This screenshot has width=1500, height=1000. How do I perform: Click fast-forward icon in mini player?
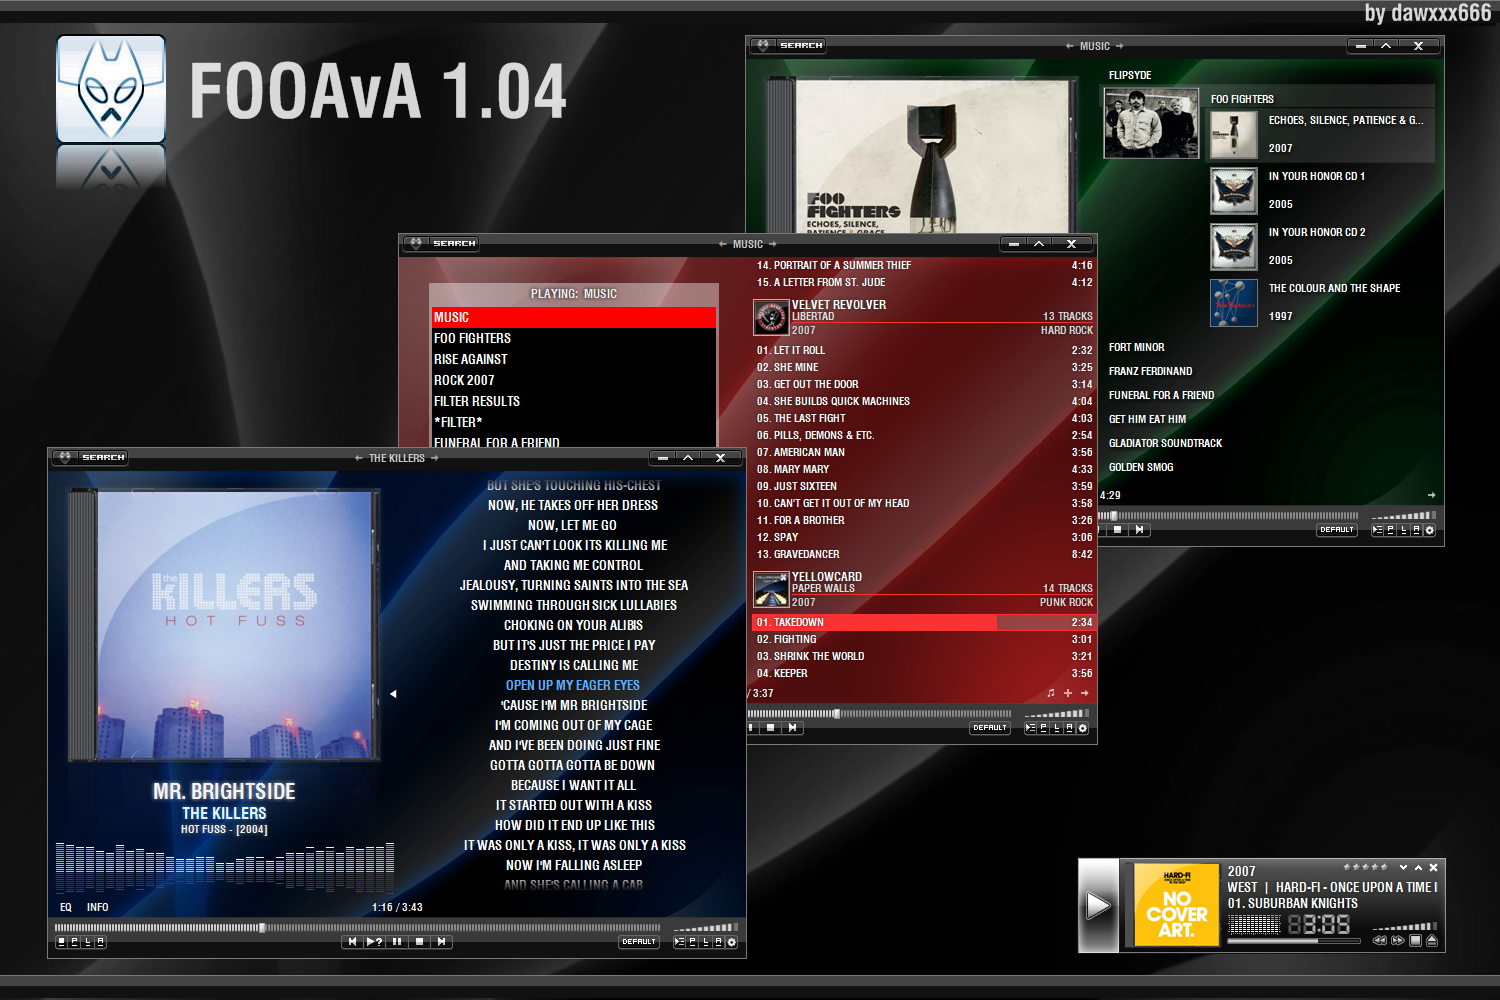[1397, 940]
